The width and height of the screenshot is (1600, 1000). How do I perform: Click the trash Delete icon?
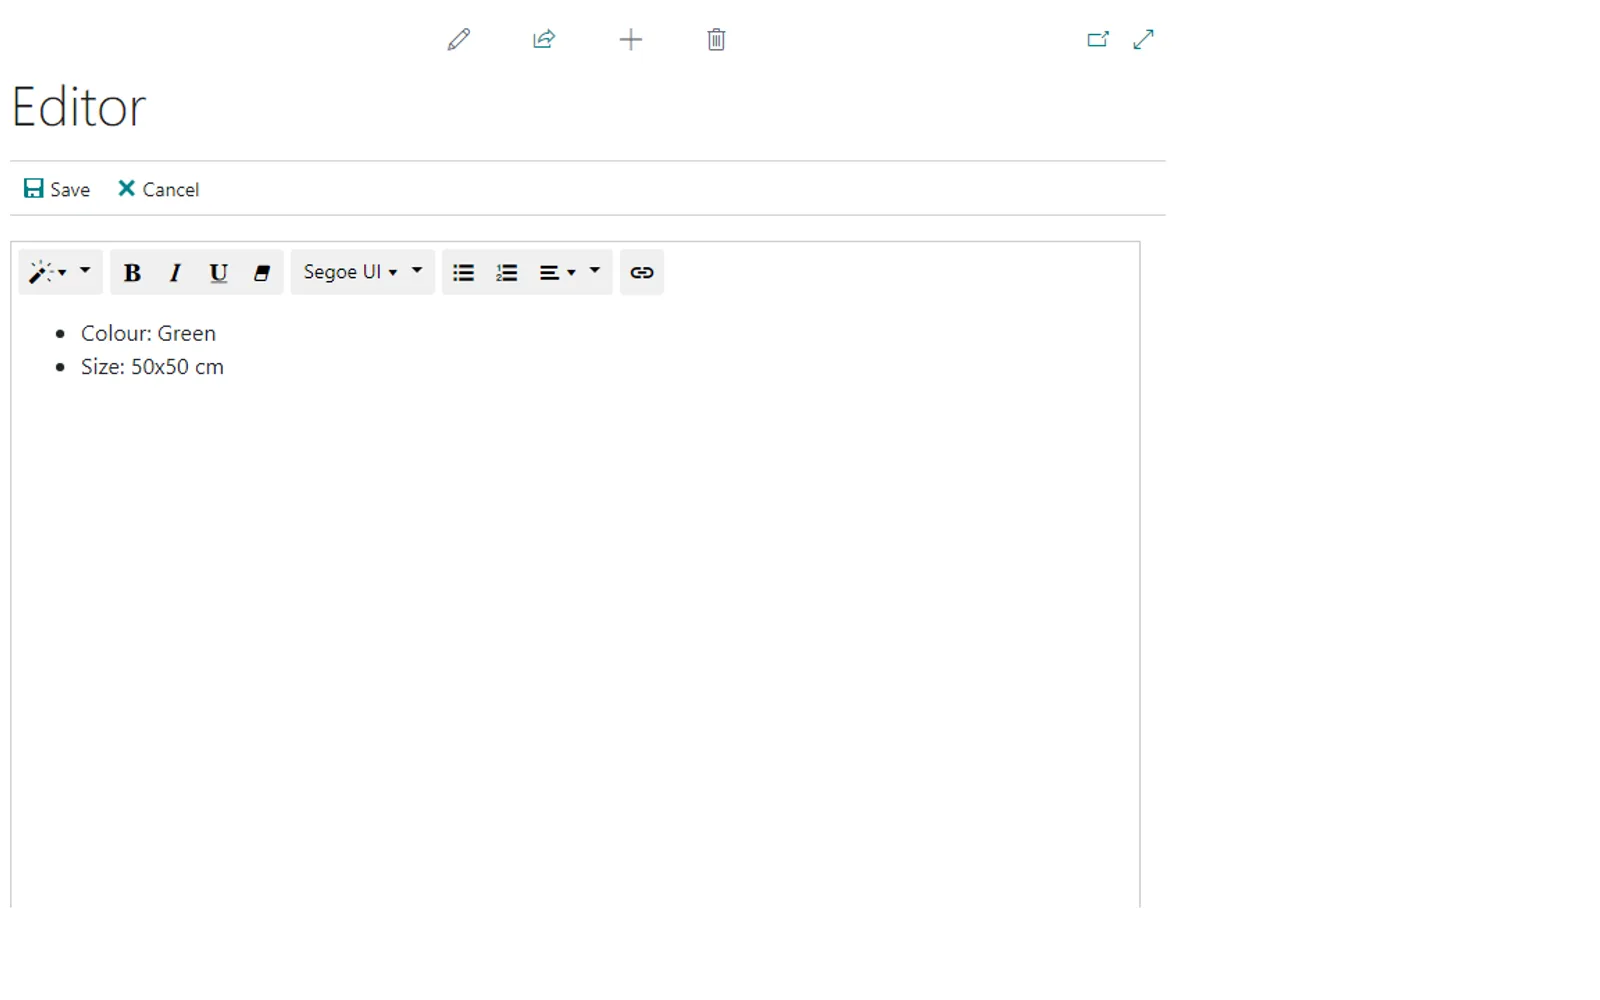(x=716, y=40)
